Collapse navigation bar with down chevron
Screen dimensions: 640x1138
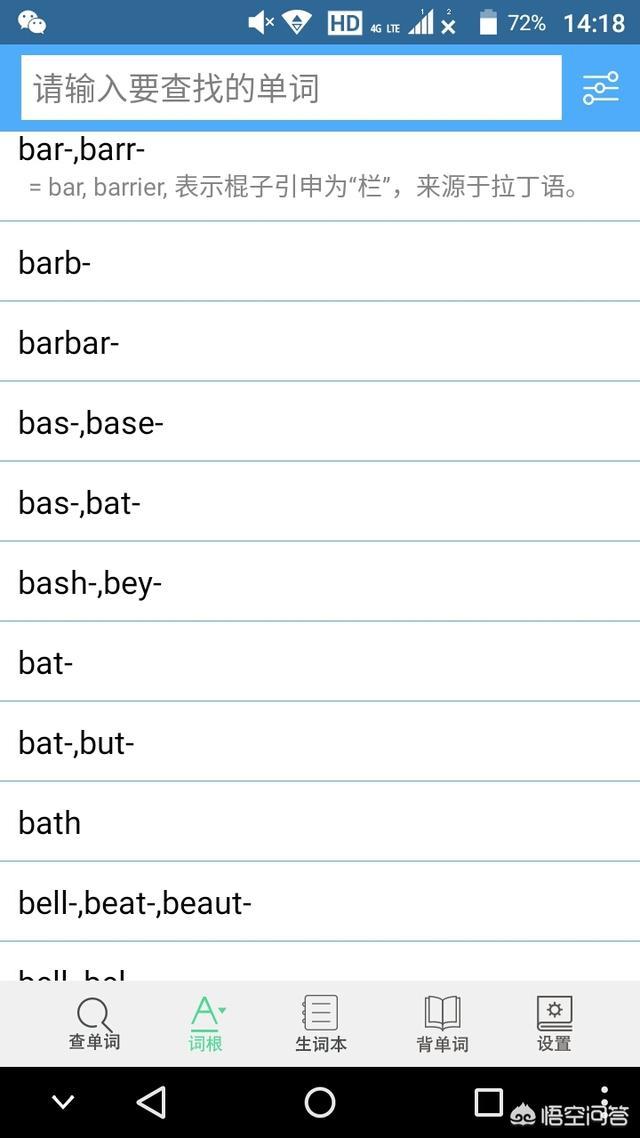tap(63, 1102)
